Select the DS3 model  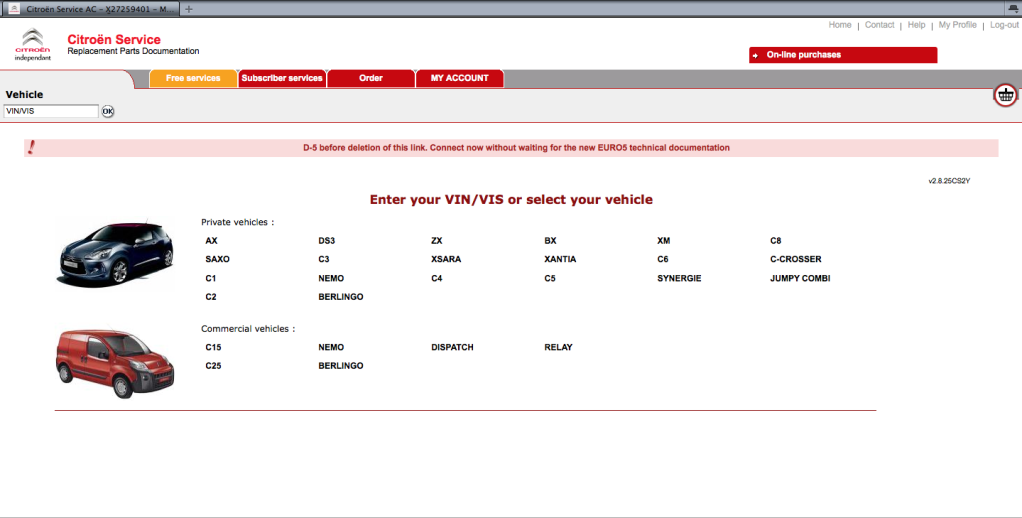click(x=327, y=240)
